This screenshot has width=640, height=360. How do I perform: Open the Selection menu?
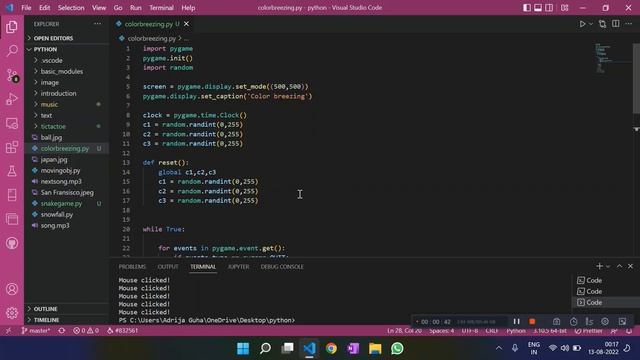tap(71, 8)
